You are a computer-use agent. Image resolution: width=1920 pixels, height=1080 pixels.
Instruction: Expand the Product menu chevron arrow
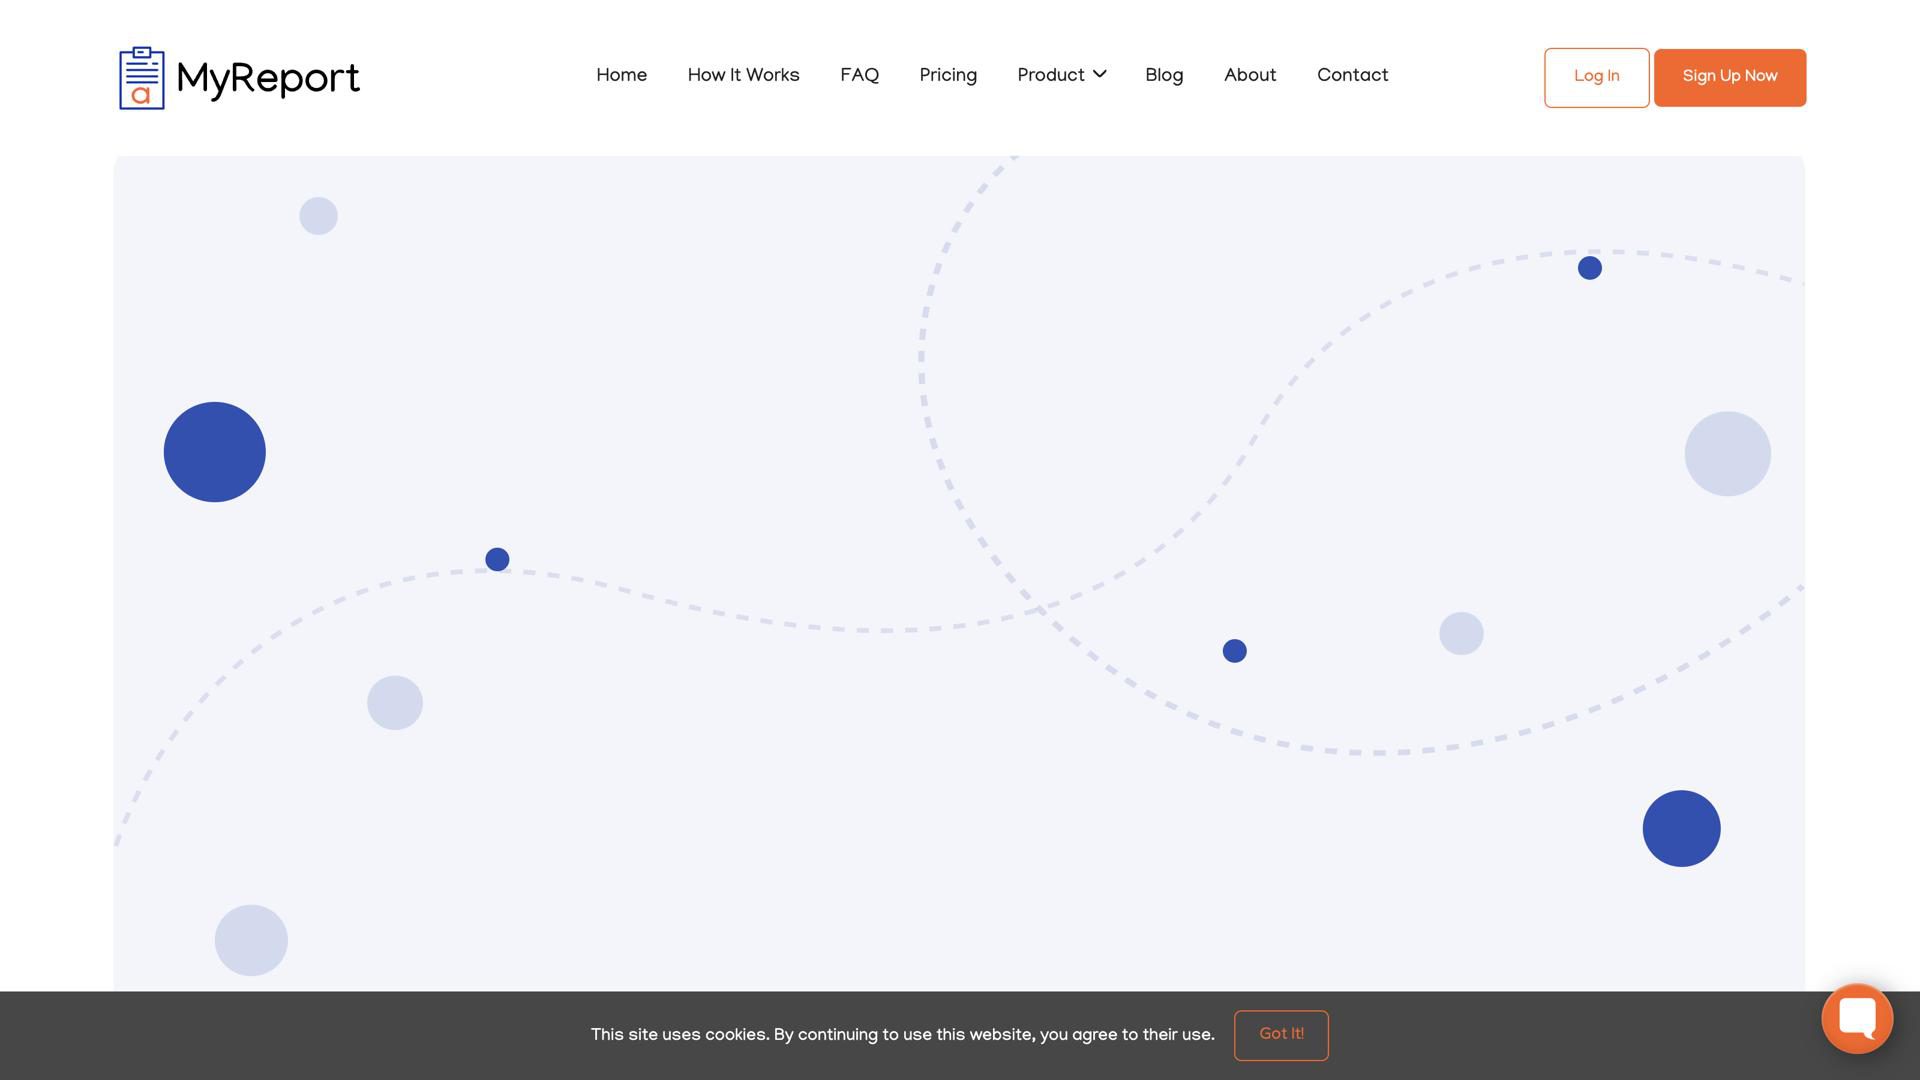click(x=1100, y=74)
